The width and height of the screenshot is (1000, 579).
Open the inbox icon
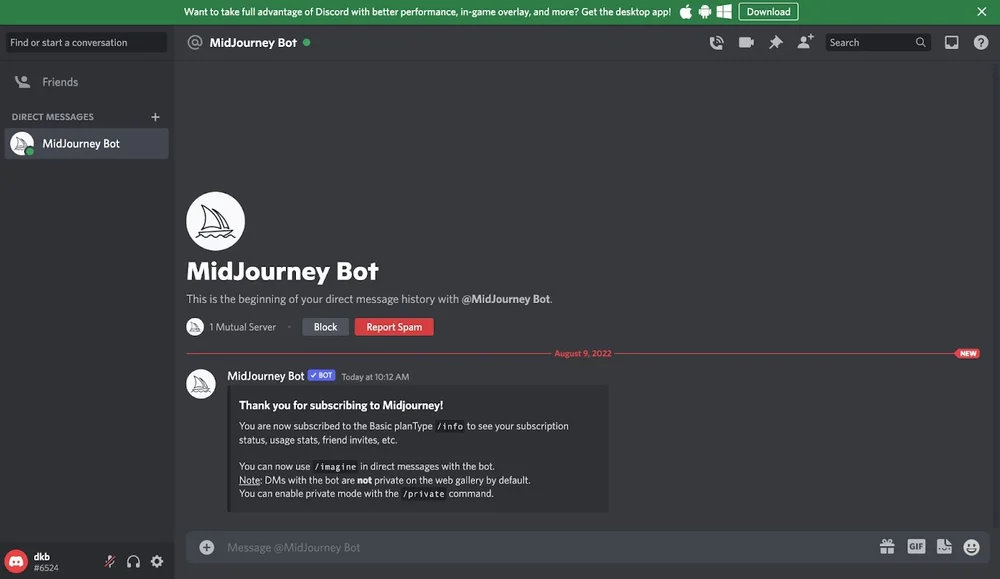(952, 43)
